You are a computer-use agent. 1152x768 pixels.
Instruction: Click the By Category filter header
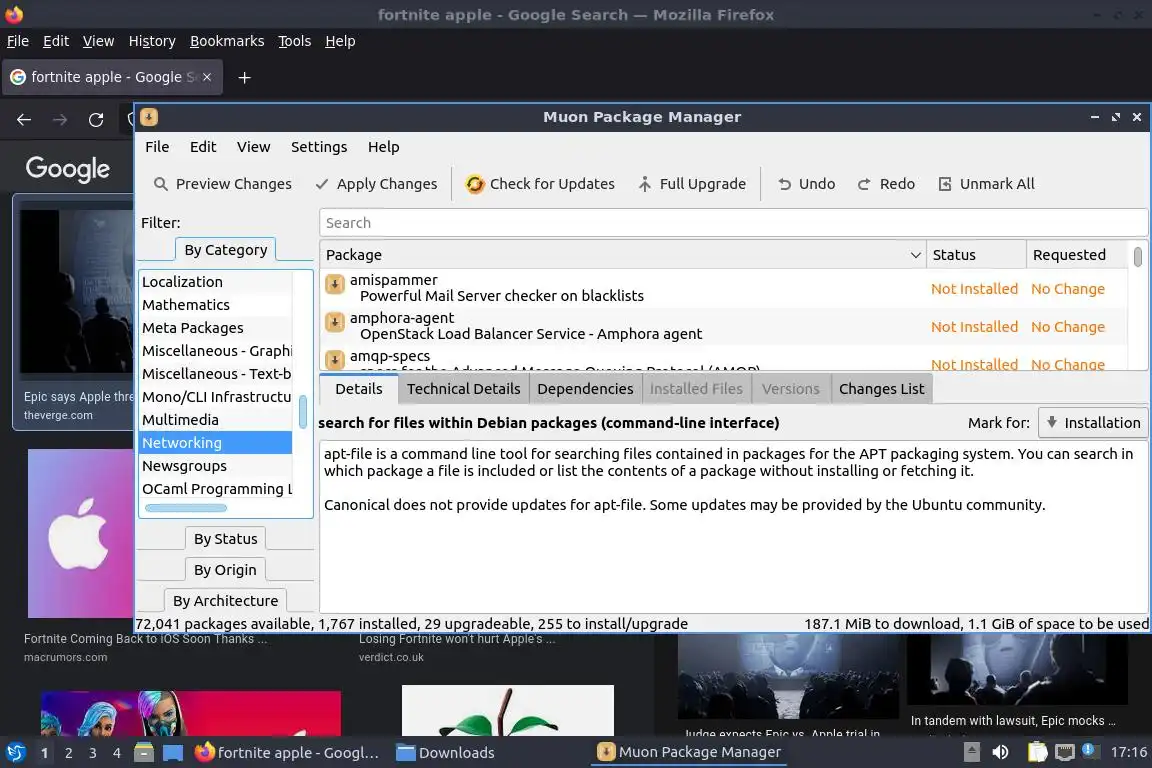pos(226,250)
